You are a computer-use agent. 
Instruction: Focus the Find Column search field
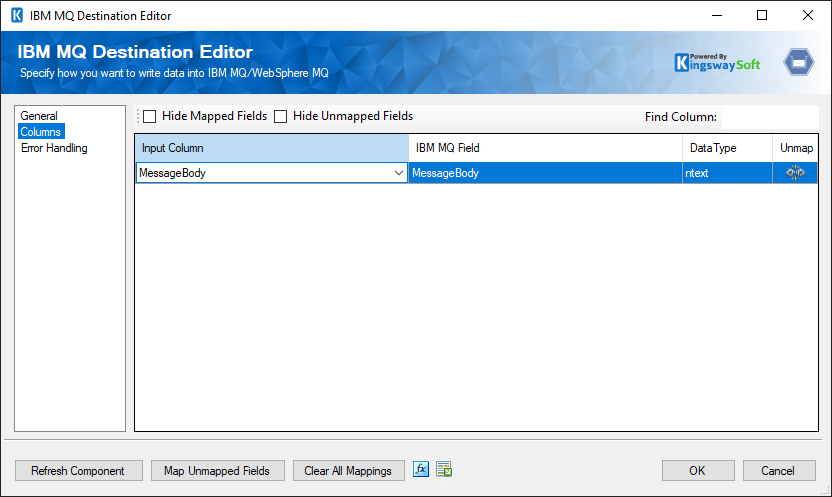(x=769, y=117)
